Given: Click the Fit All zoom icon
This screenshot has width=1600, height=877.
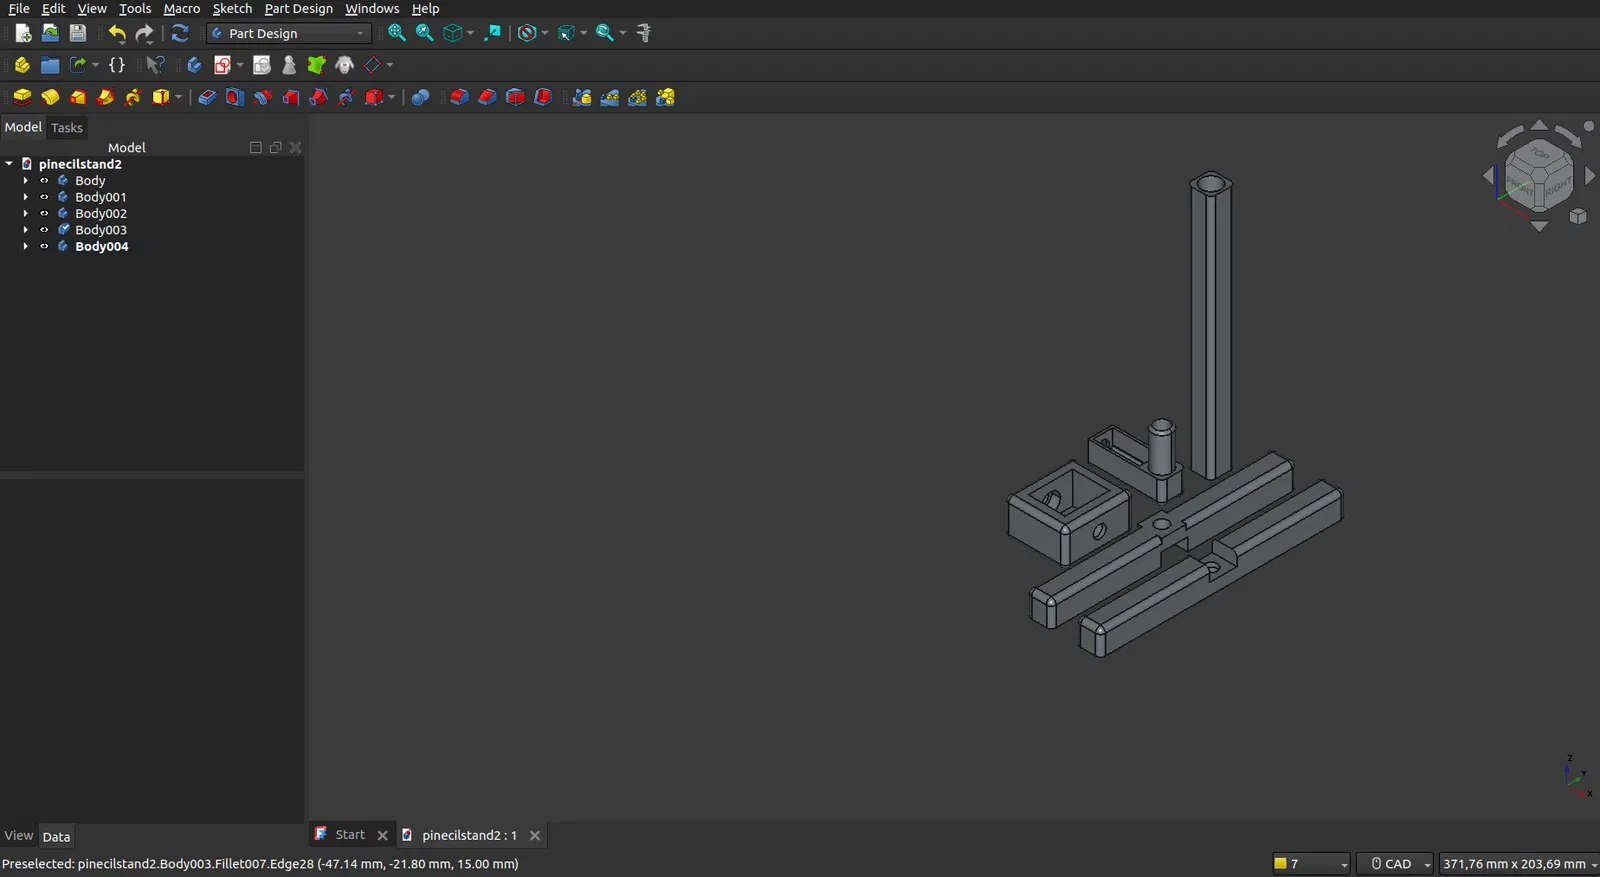Looking at the screenshot, I should (x=397, y=33).
